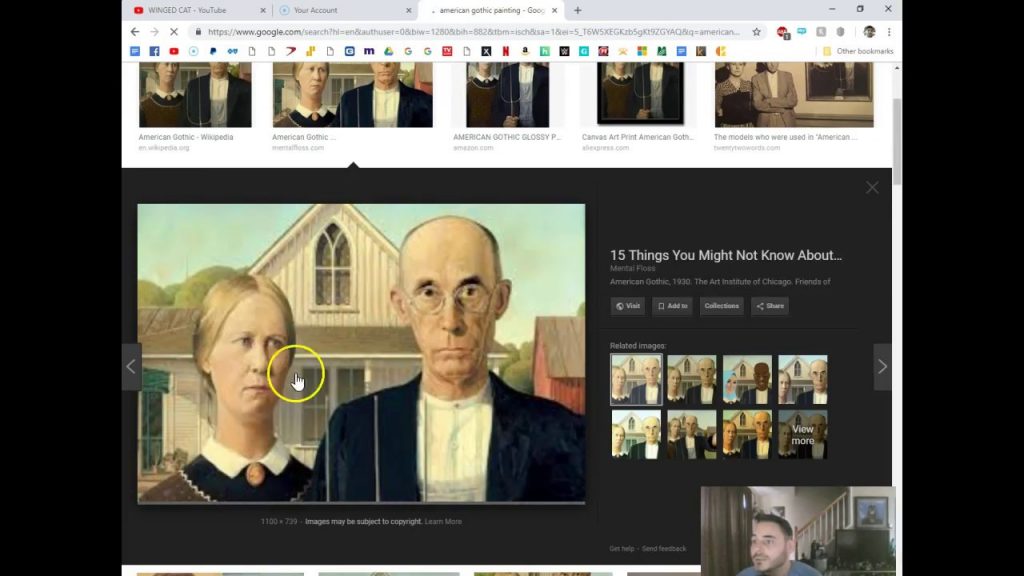
Task: Open the large American Gothic preview image
Action: pyautogui.click(x=361, y=353)
